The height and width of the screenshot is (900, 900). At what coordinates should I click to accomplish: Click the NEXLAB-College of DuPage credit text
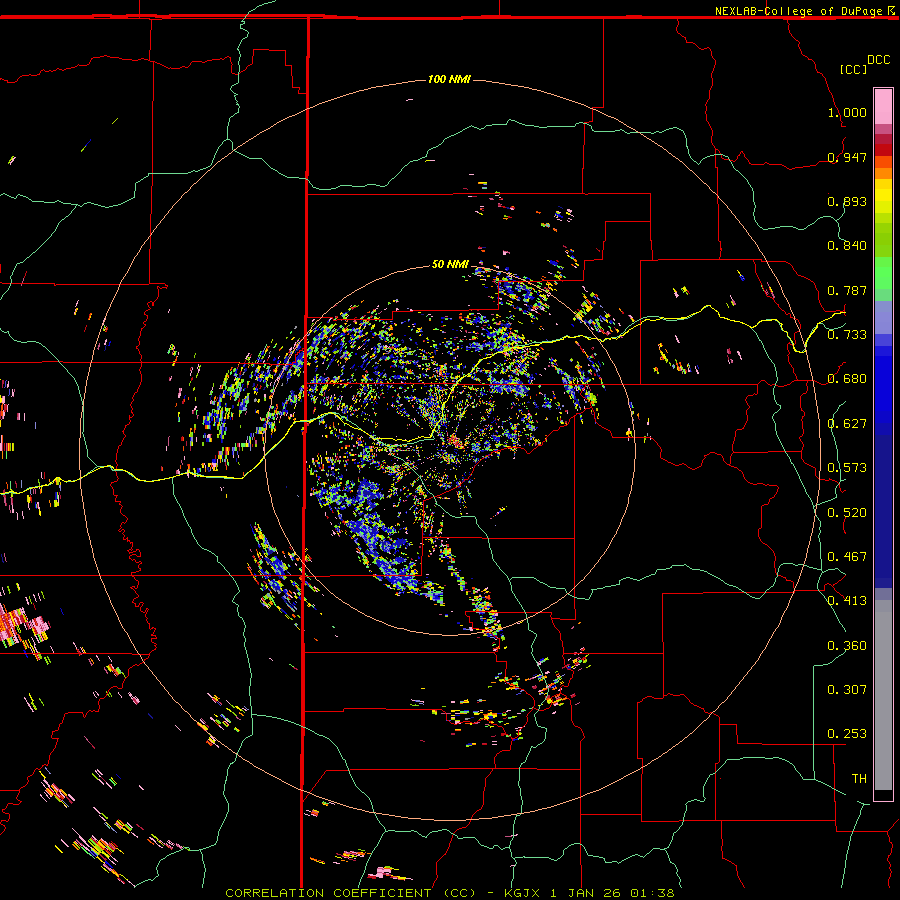[798, 11]
